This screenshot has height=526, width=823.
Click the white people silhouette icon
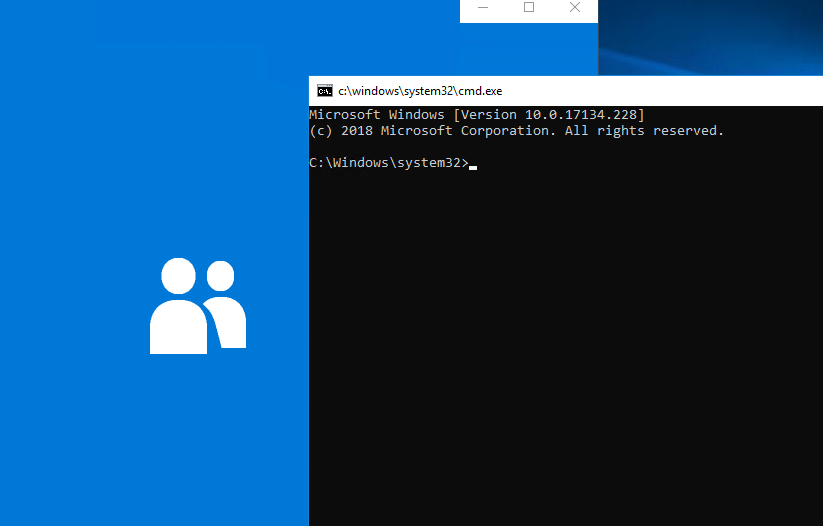coord(197,306)
